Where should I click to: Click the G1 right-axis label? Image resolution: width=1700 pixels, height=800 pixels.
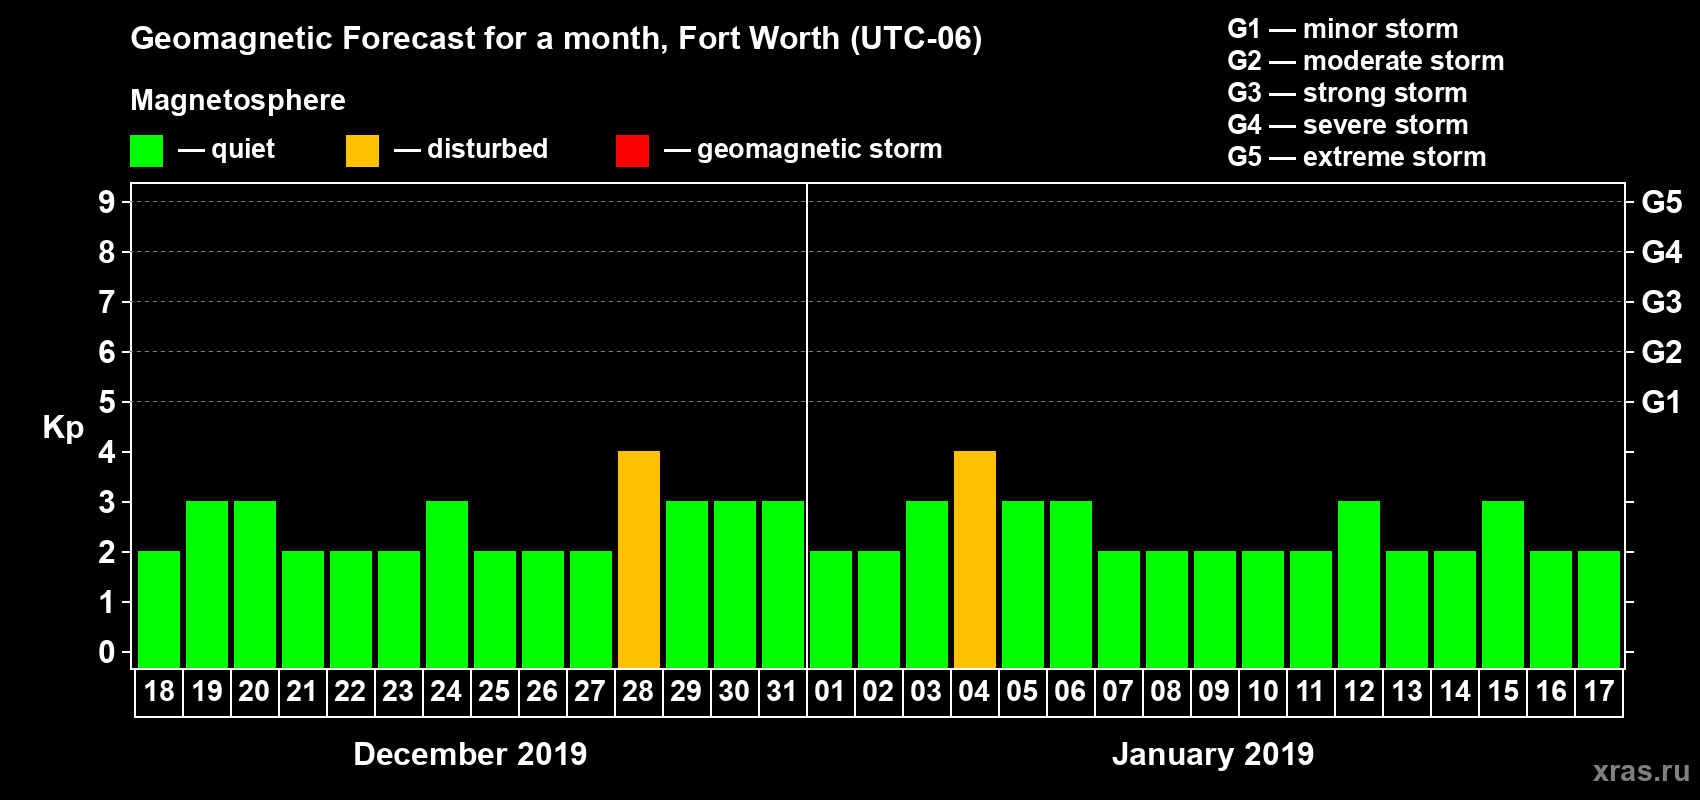pyautogui.click(x=1661, y=402)
